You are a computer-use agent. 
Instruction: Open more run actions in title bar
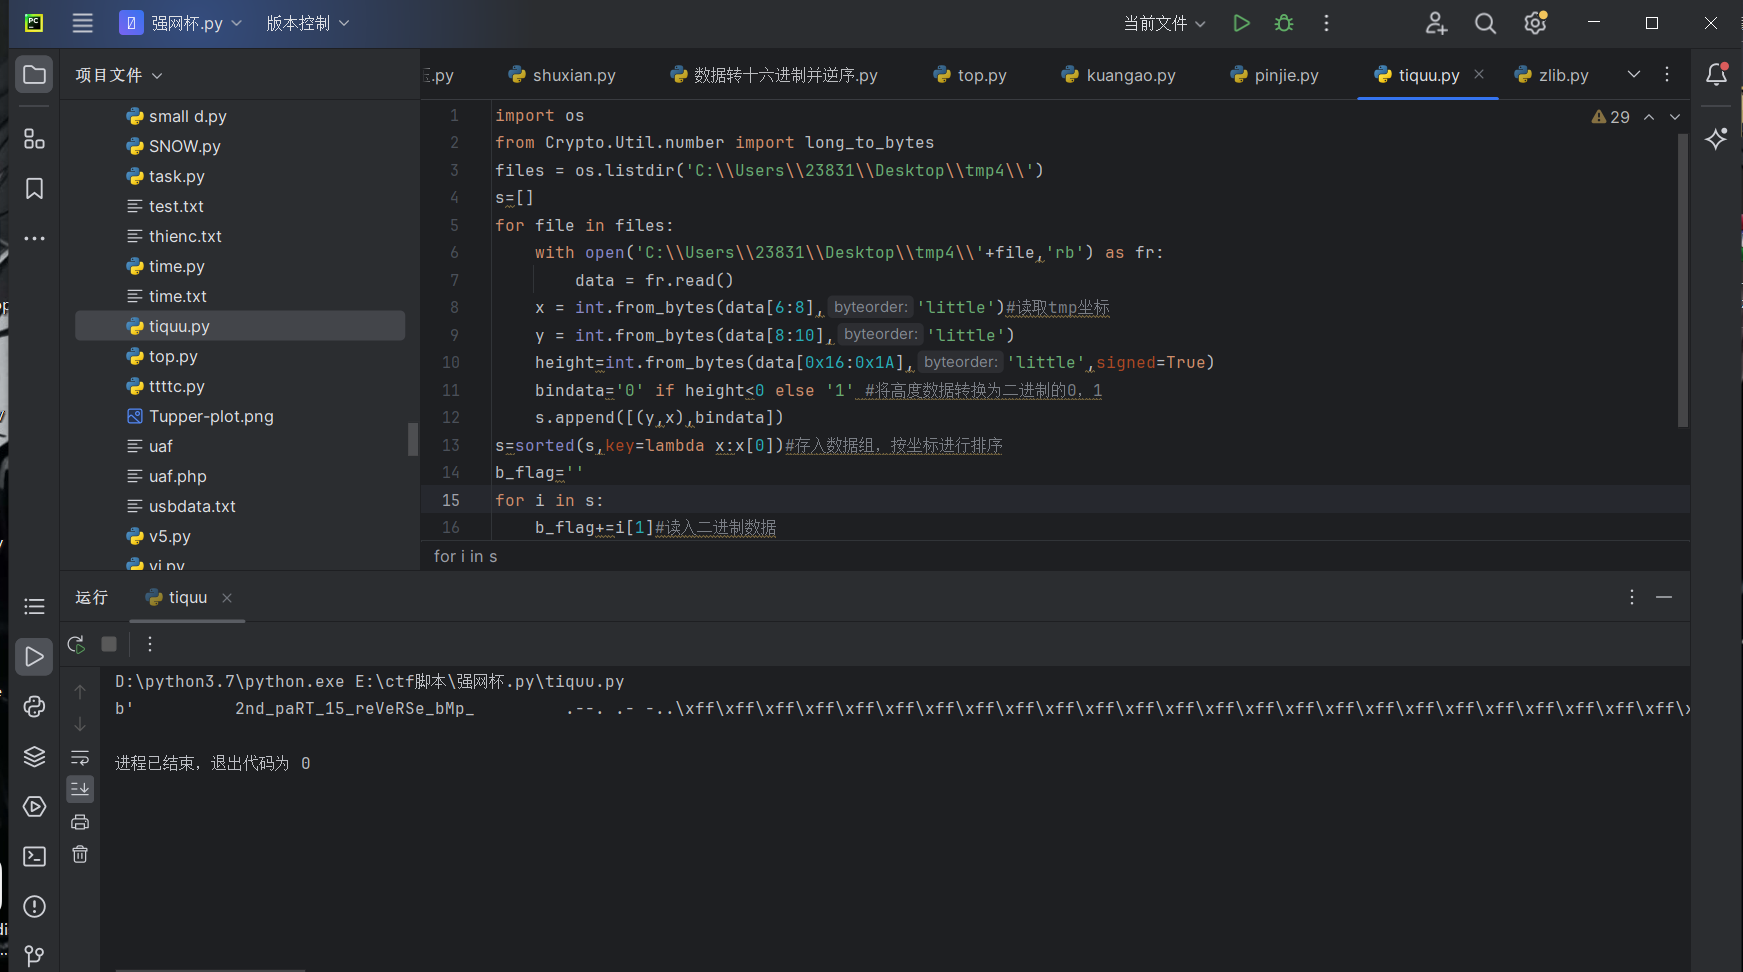pyautogui.click(x=1326, y=23)
